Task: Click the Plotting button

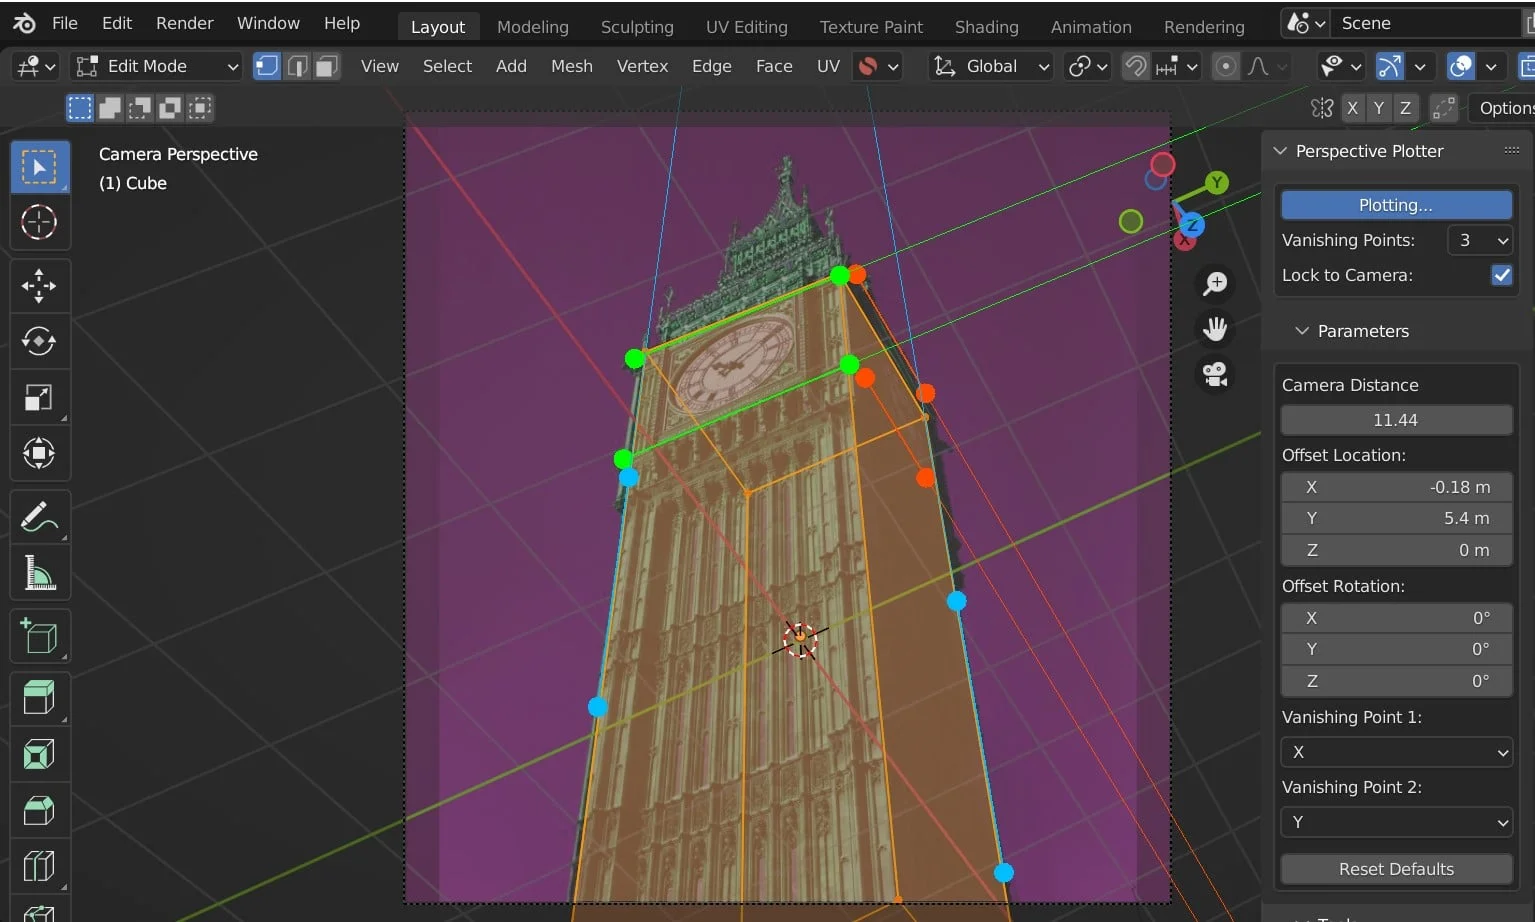Action: point(1396,204)
